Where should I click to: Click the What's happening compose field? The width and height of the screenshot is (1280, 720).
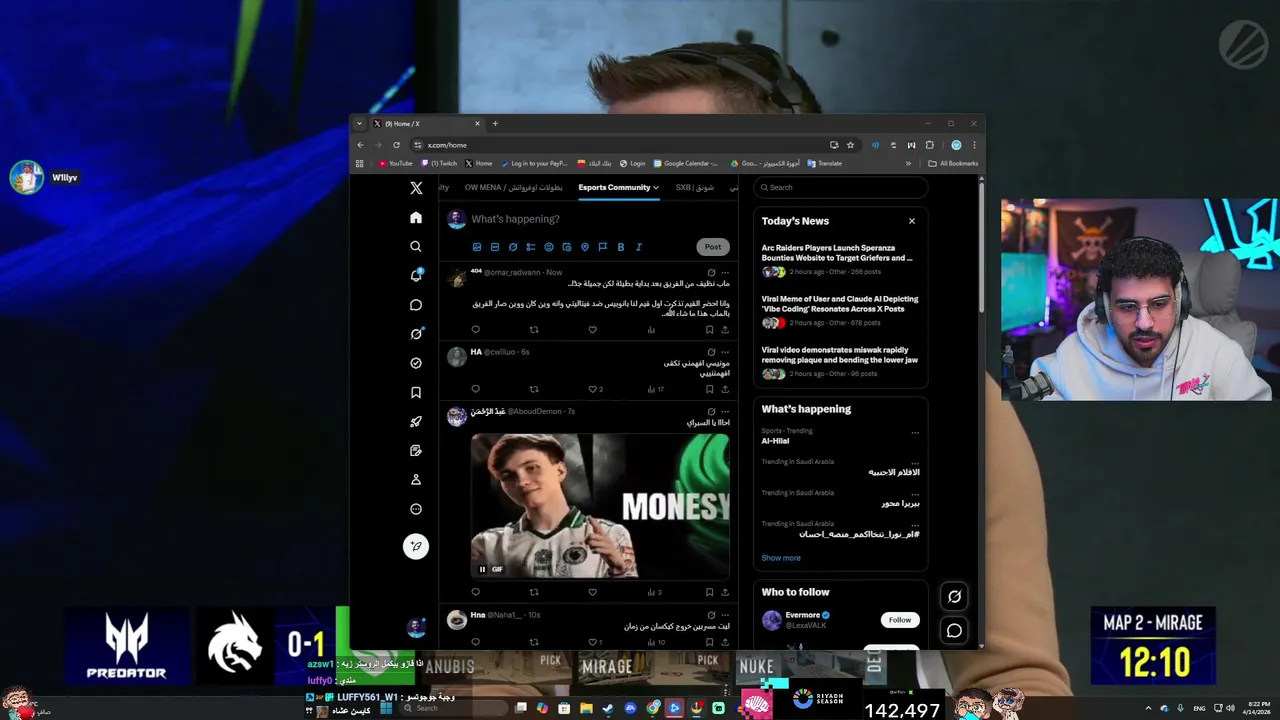(x=600, y=219)
